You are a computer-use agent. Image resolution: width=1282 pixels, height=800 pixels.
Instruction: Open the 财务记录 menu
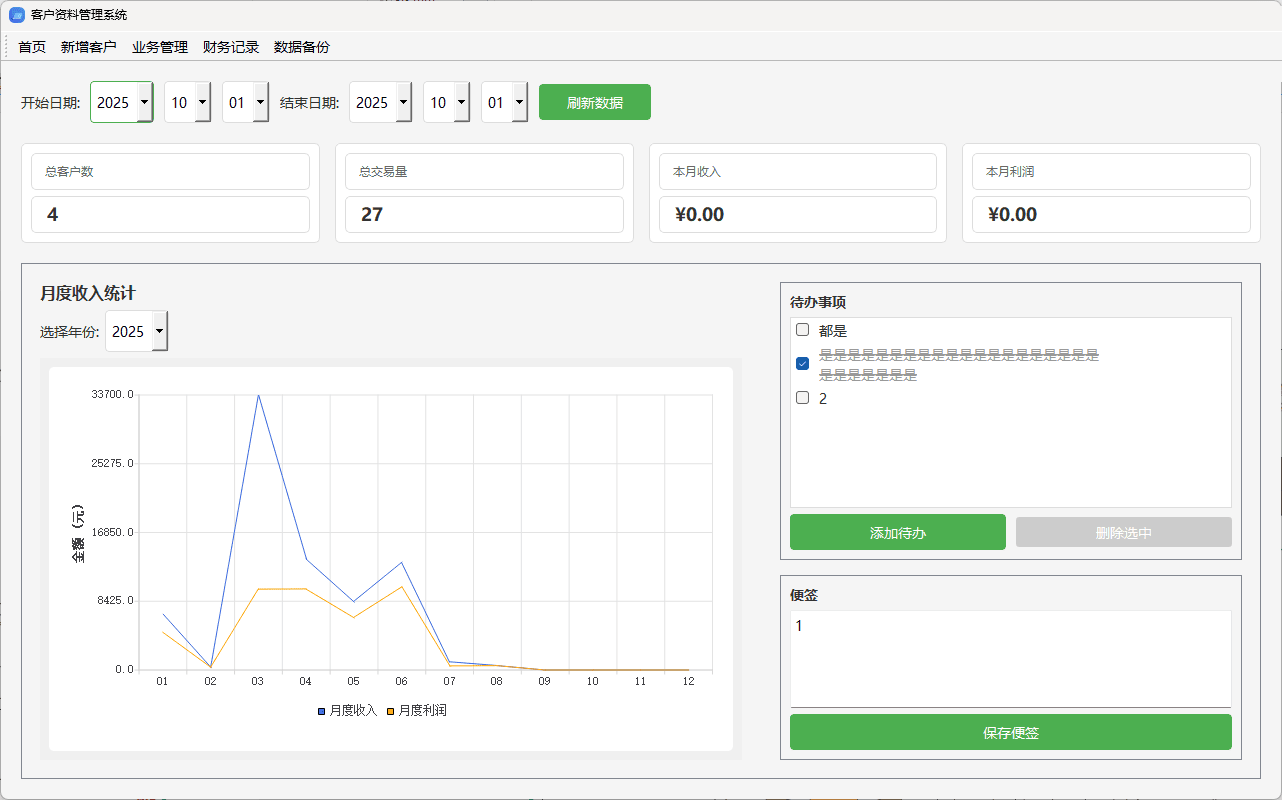229,46
